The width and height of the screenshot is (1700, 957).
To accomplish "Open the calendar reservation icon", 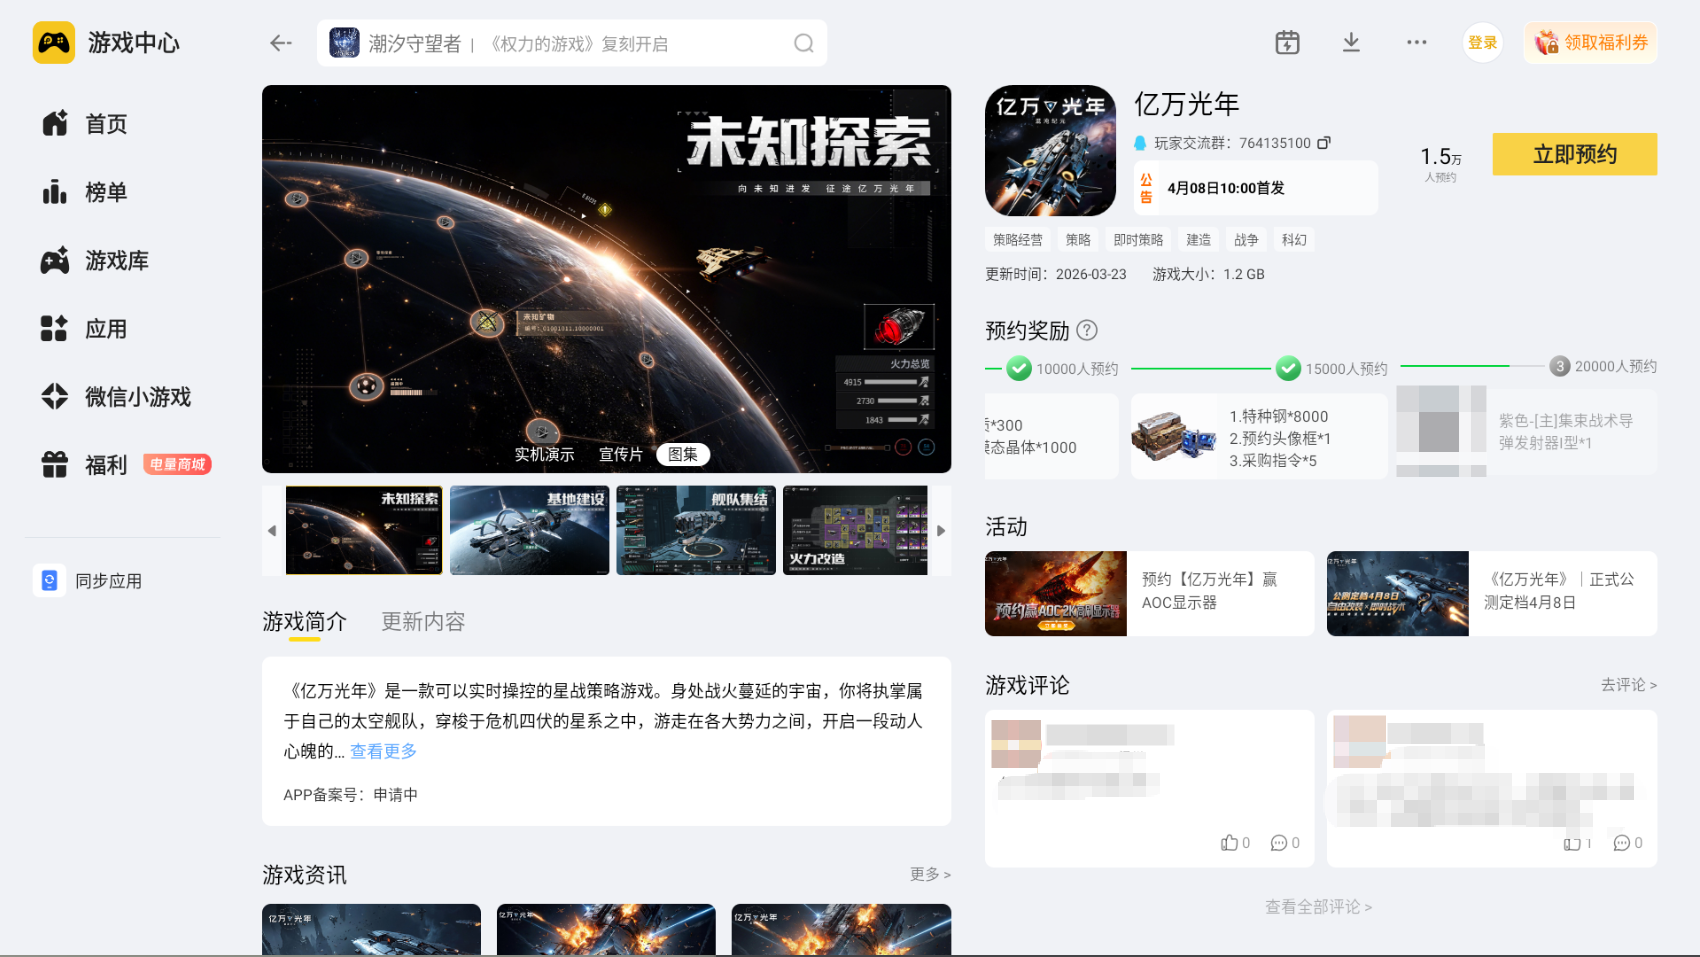I will tap(1287, 42).
